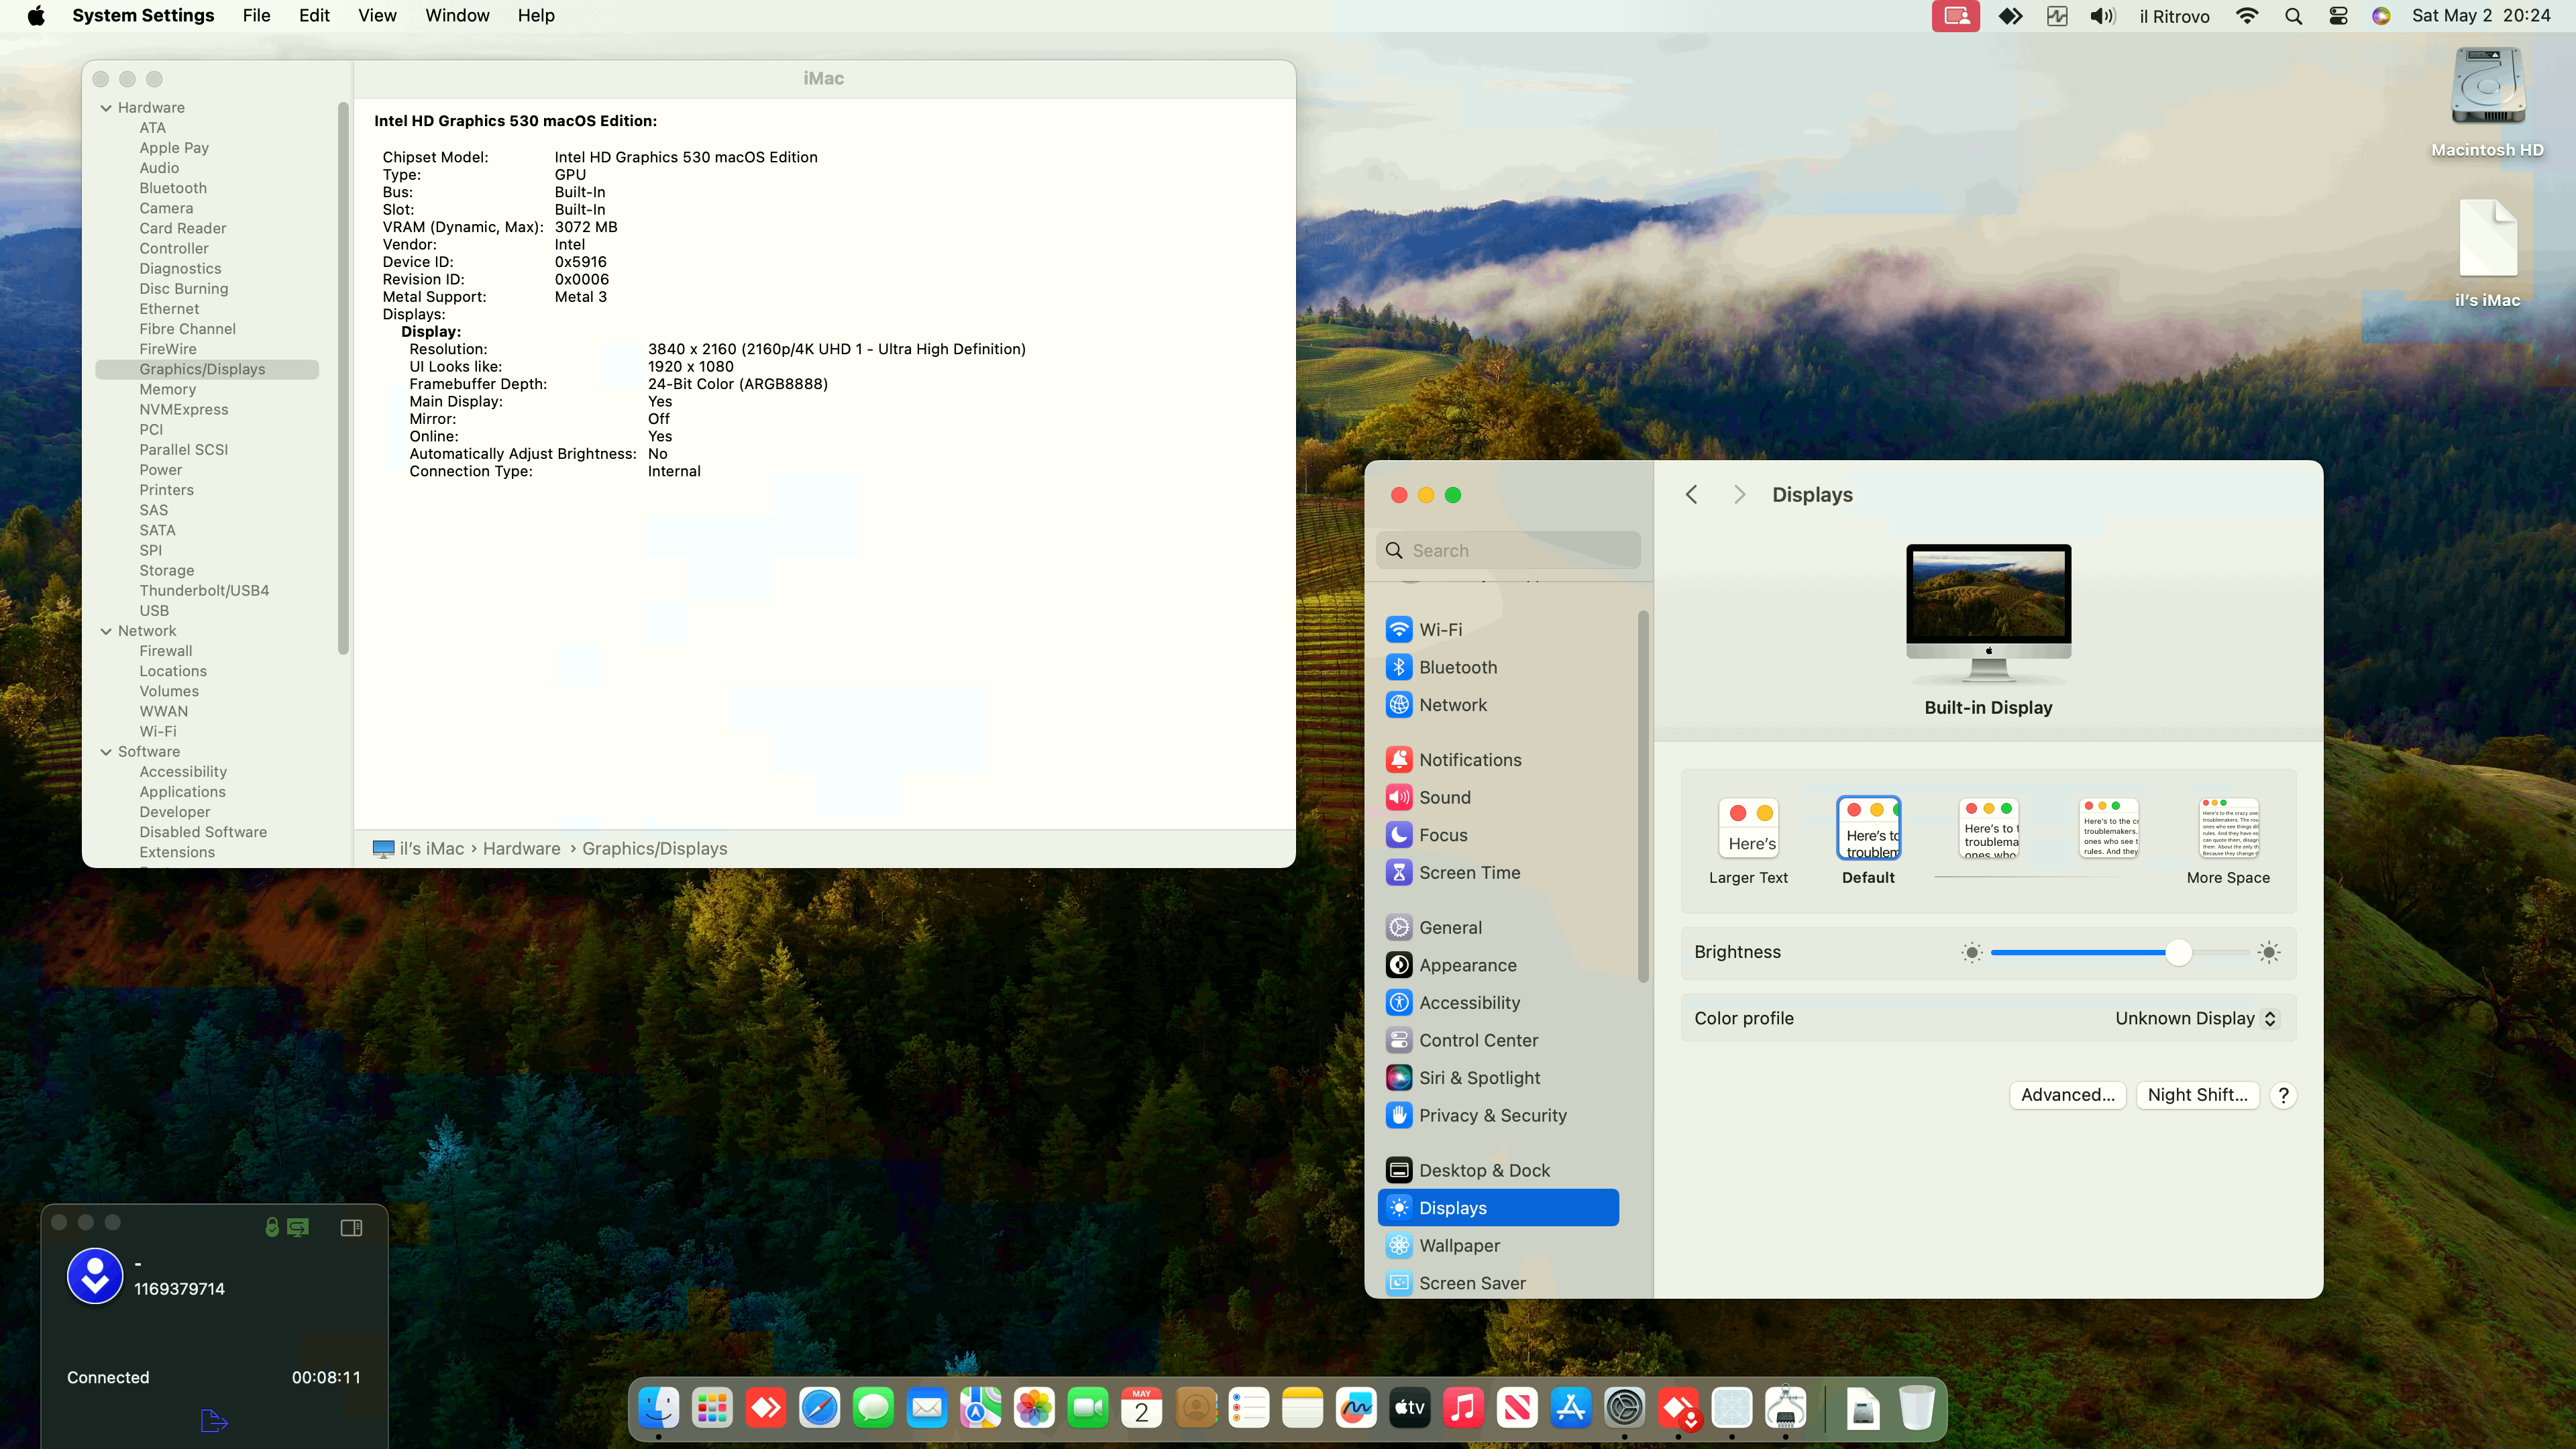Open the View menu
The height and width of the screenshot is (1449, 2576).
377,16
